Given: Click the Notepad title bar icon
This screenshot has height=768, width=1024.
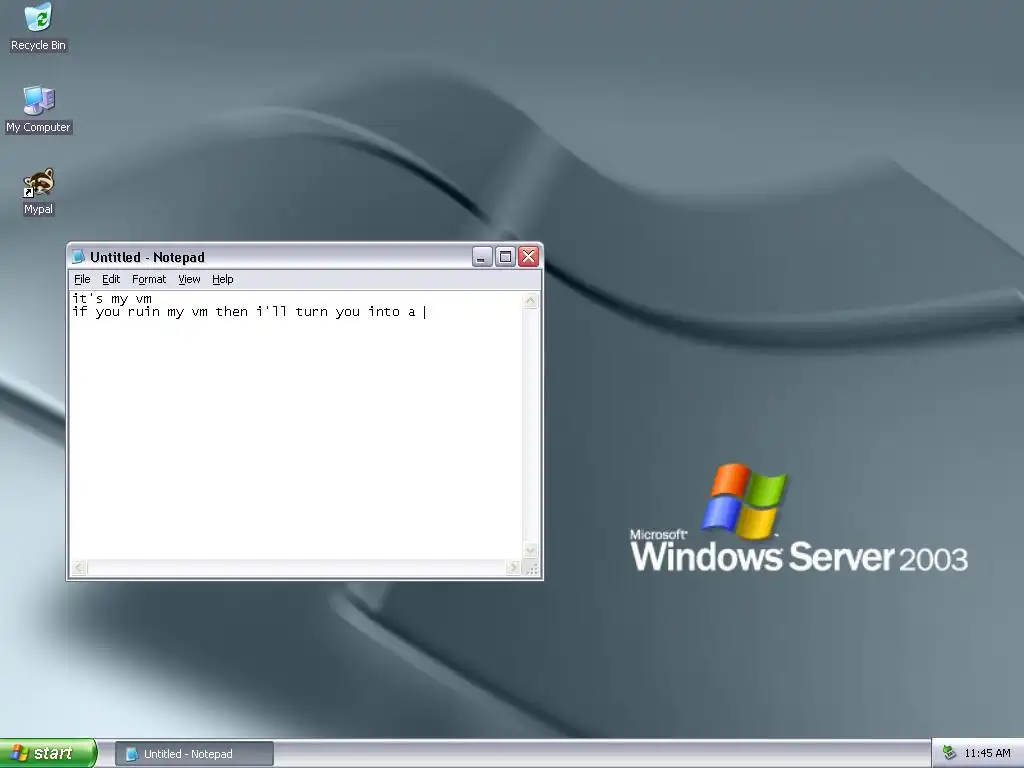Looking at the screenshot, I should click(79, 257).
